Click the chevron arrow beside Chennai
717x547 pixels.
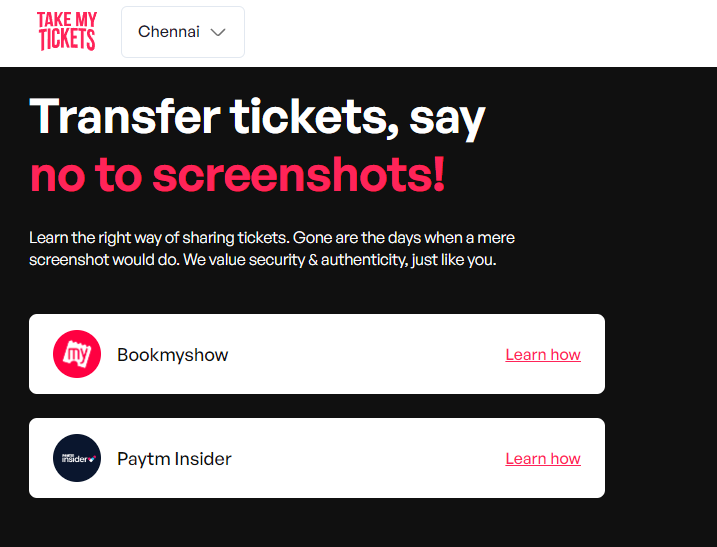pyautogui.click(x=218, y=32)
